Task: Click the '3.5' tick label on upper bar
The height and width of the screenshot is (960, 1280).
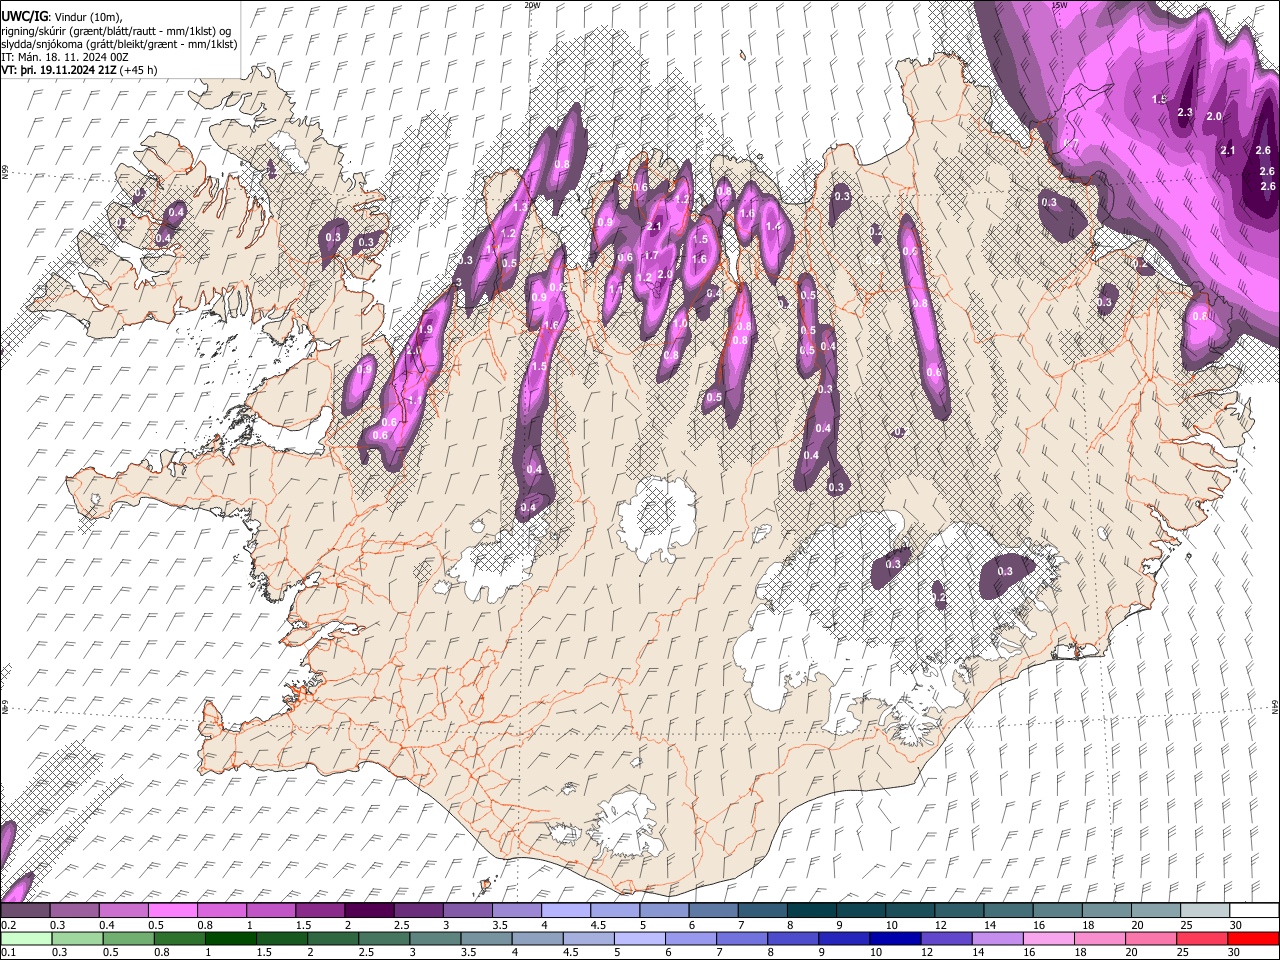Action: [x=498, y=925]
